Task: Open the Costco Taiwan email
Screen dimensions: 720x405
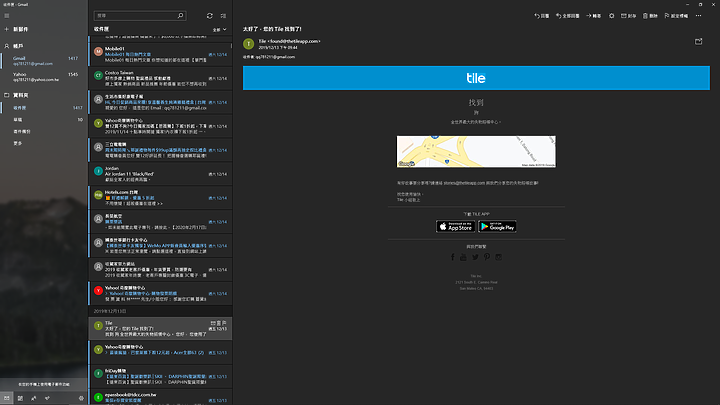Action: point(161,78)
